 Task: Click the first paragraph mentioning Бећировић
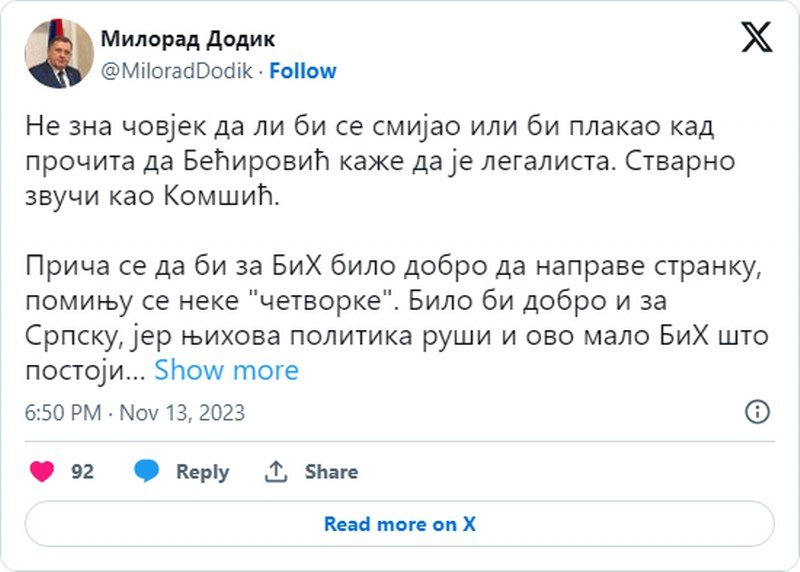click(380, 161)
